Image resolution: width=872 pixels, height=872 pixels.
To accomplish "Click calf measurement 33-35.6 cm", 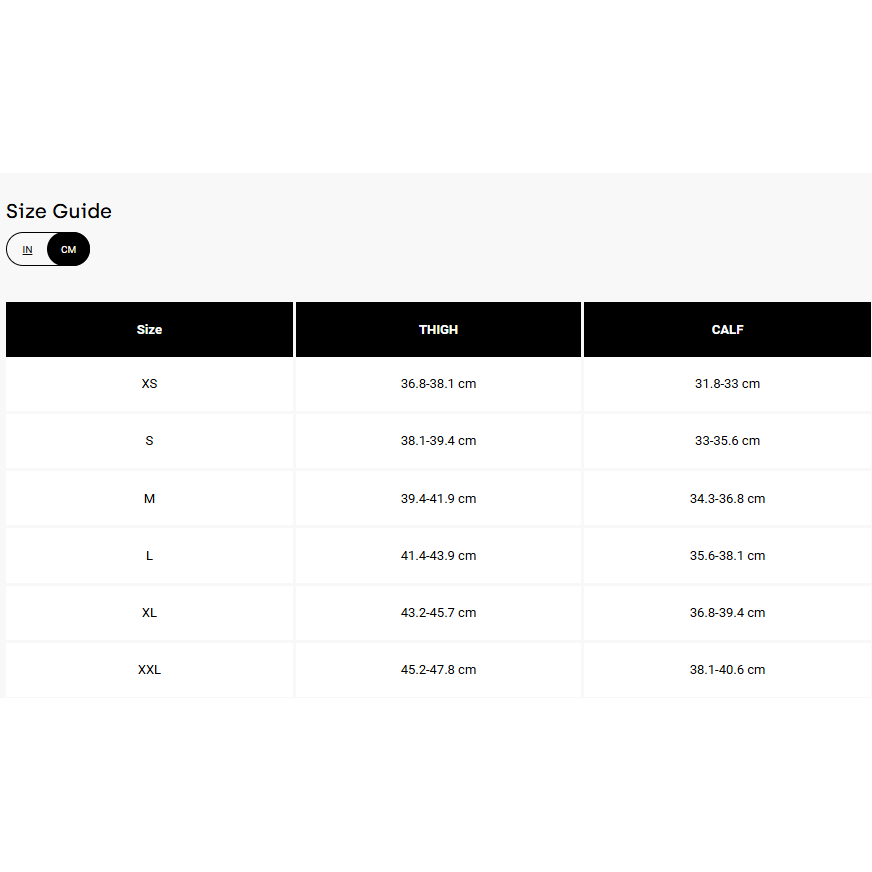I will (727, 441).
